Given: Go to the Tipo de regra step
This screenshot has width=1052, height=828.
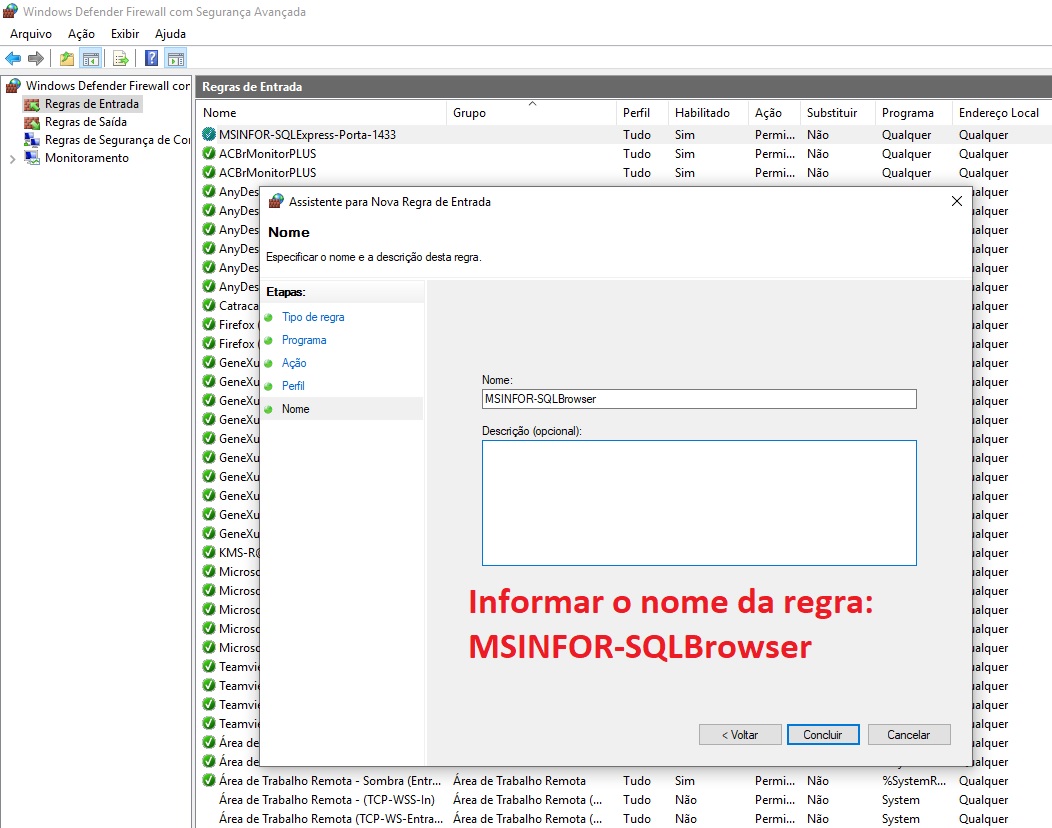Looking at the screenshot, I should coord(313,317).
